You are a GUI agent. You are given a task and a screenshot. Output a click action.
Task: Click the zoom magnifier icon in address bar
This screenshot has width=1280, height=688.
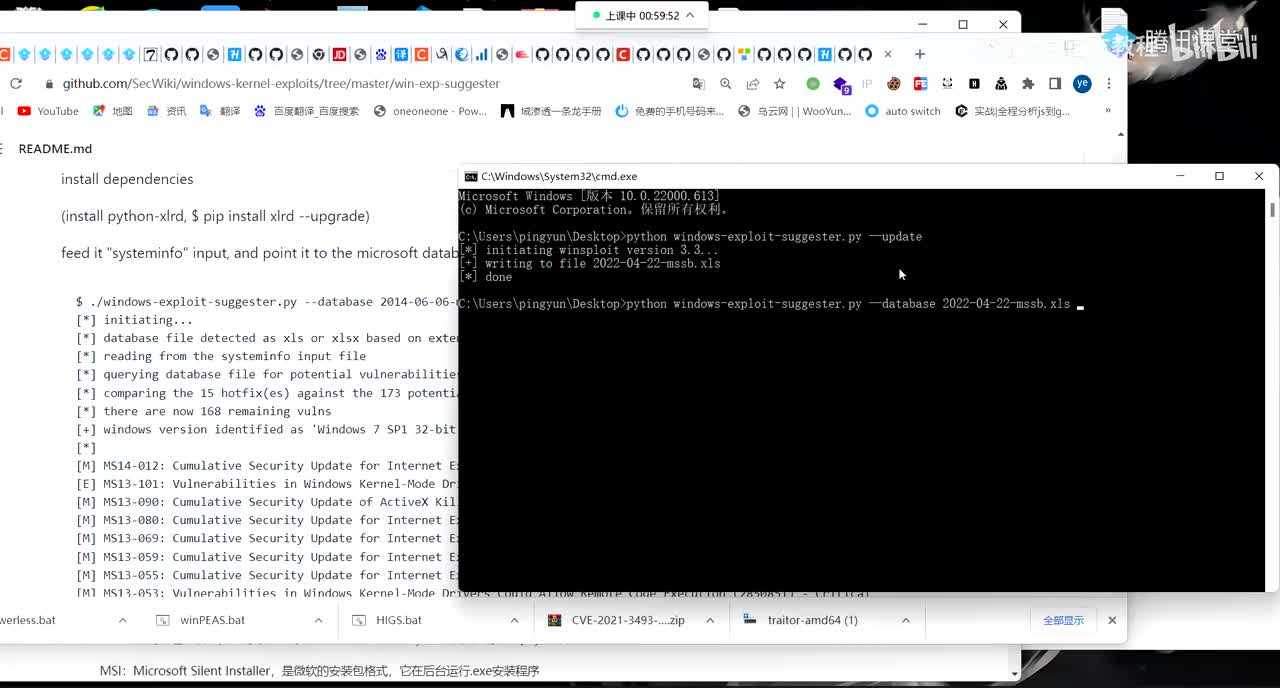click(x=726, y=84)
